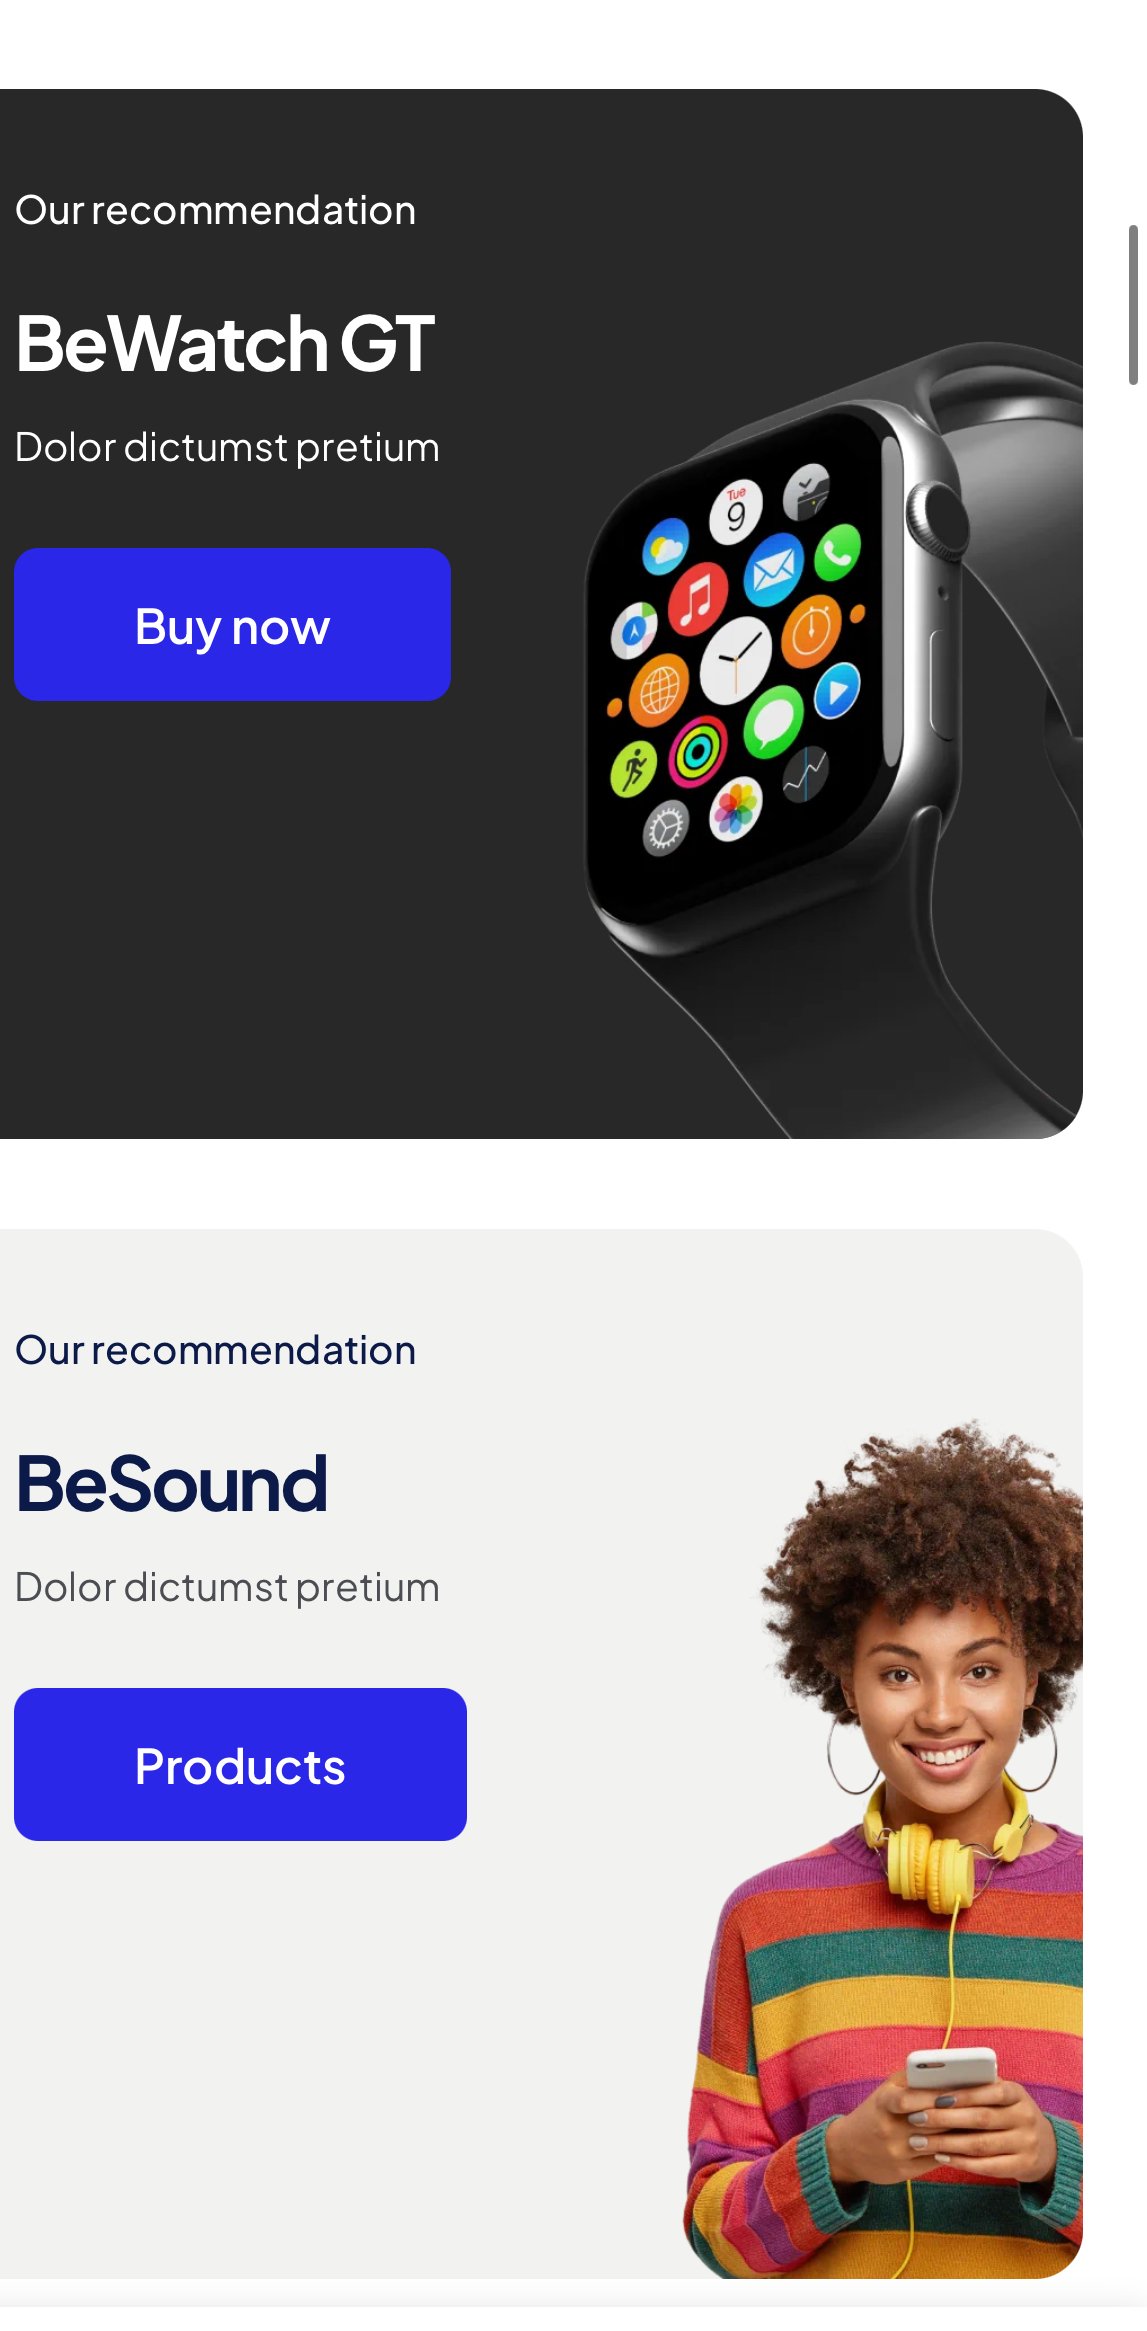
Task: Open the Products button under BeSound
Action: coord(240,1764)
